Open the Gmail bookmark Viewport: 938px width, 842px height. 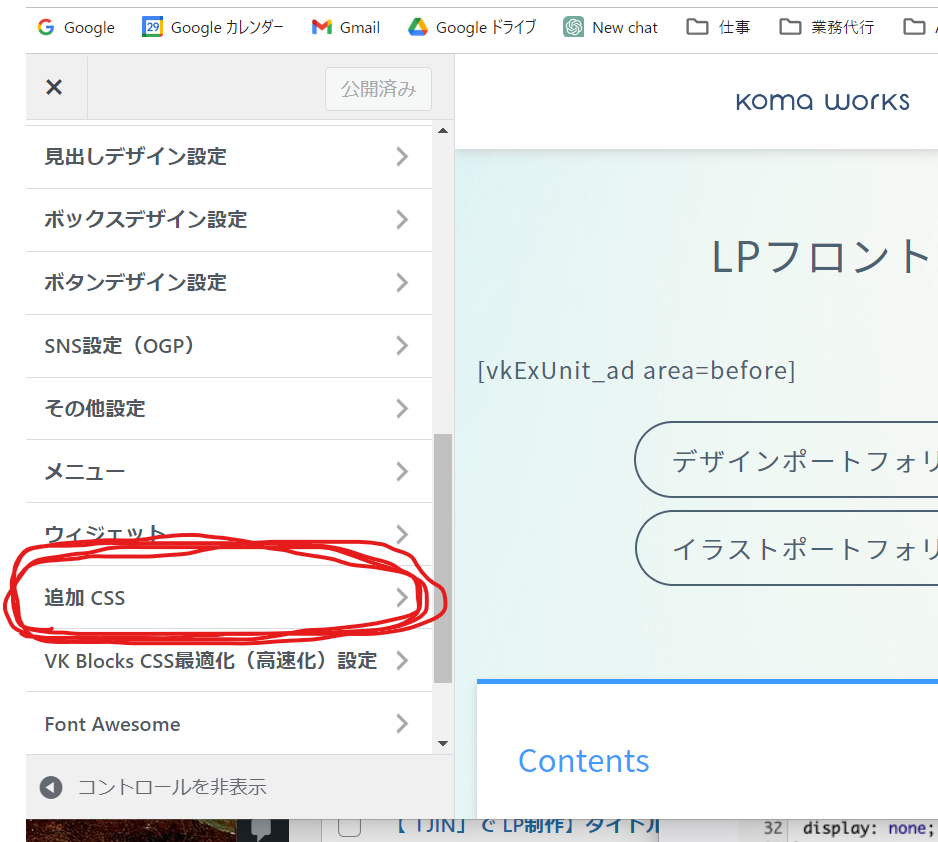pos(346,27)
